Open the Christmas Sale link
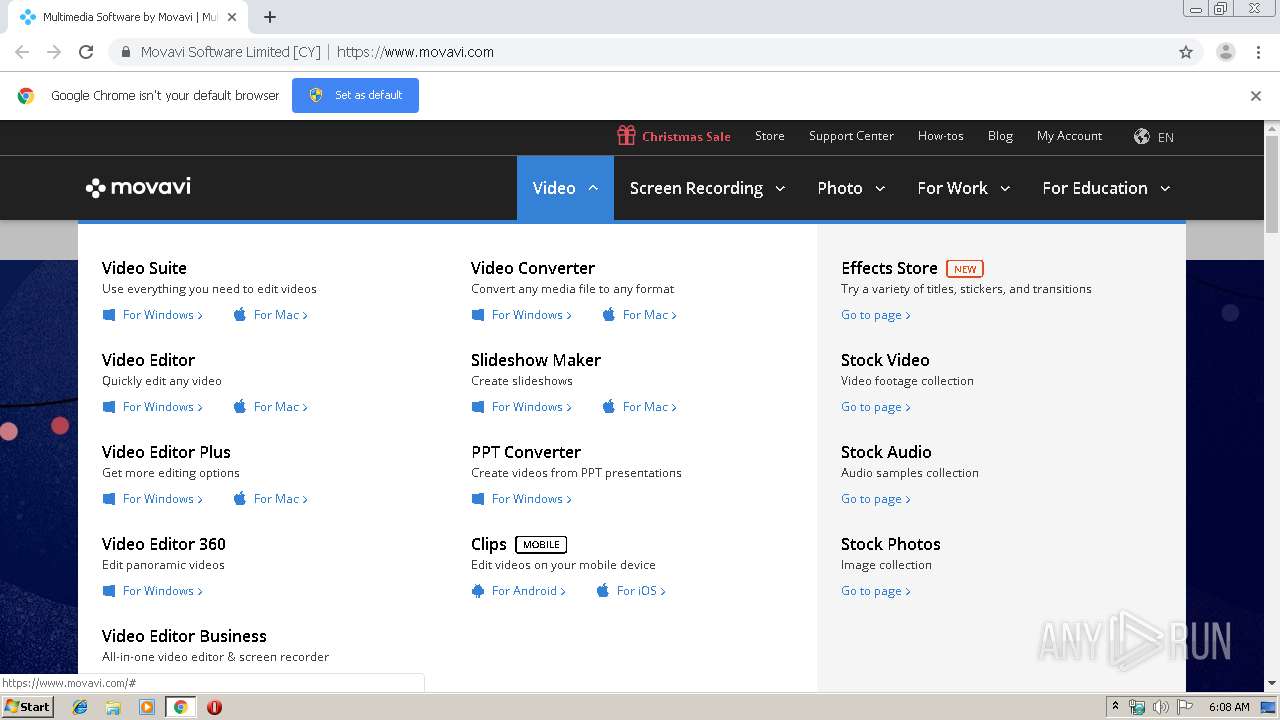This screenshot has height=720, width=1280. (686, 136)
